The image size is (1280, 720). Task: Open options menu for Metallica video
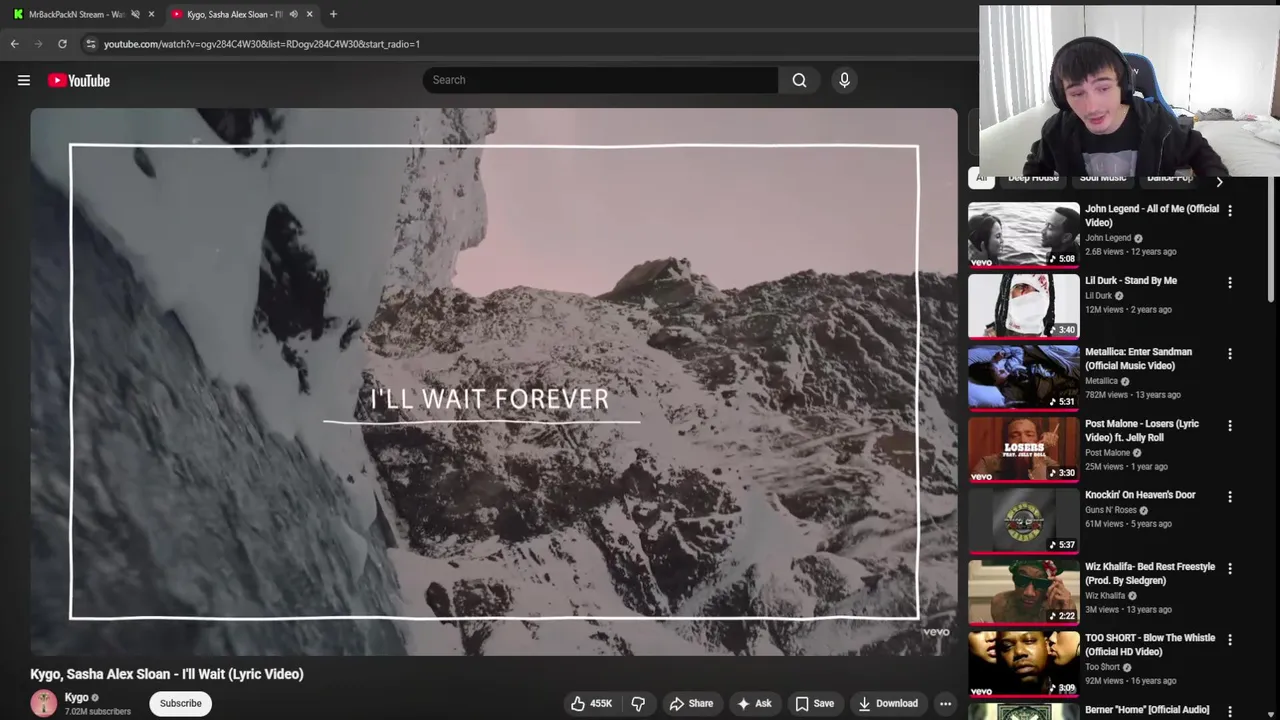tap(1230, 354)
